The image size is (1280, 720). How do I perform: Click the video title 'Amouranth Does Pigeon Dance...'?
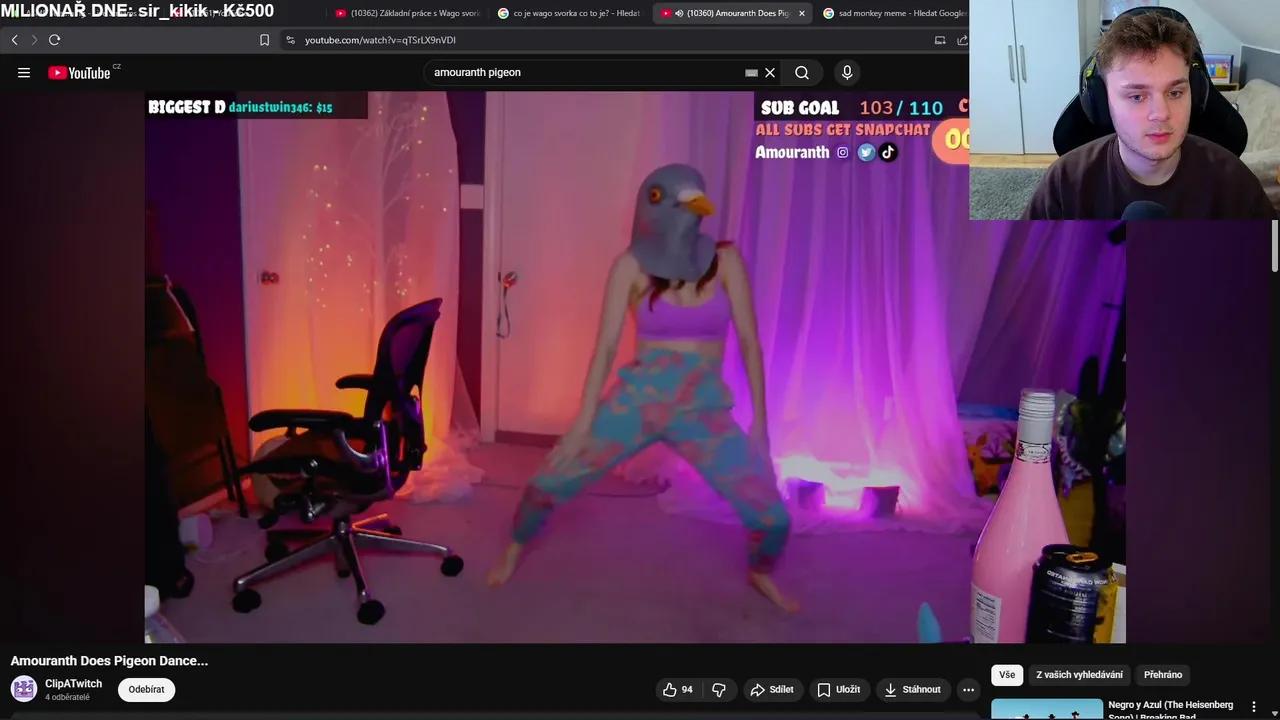(x=109, y=661)
